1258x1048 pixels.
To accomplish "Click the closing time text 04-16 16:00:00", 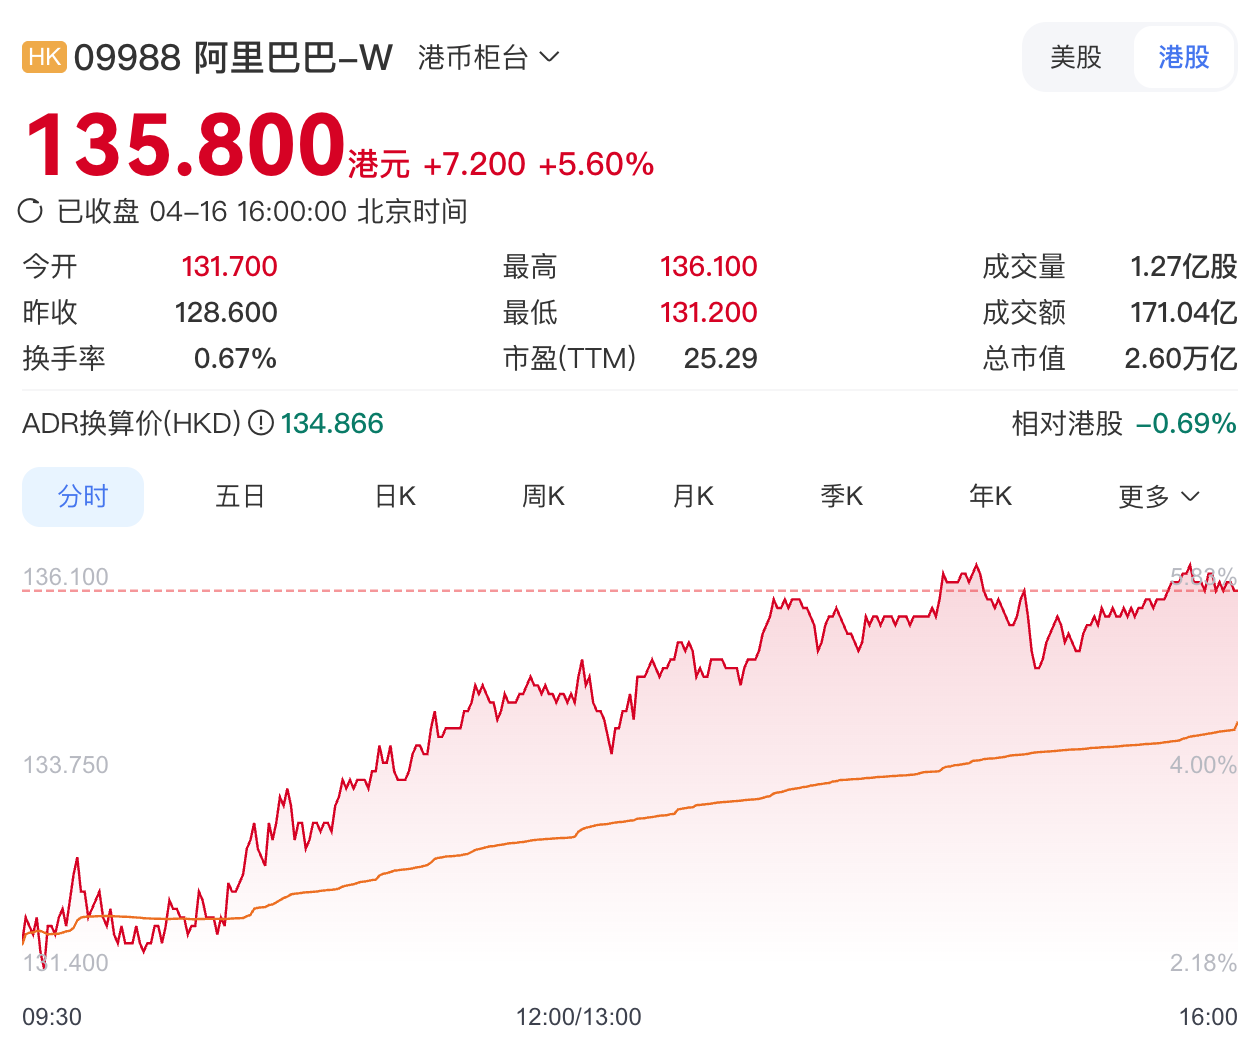I will click(248, 211).
